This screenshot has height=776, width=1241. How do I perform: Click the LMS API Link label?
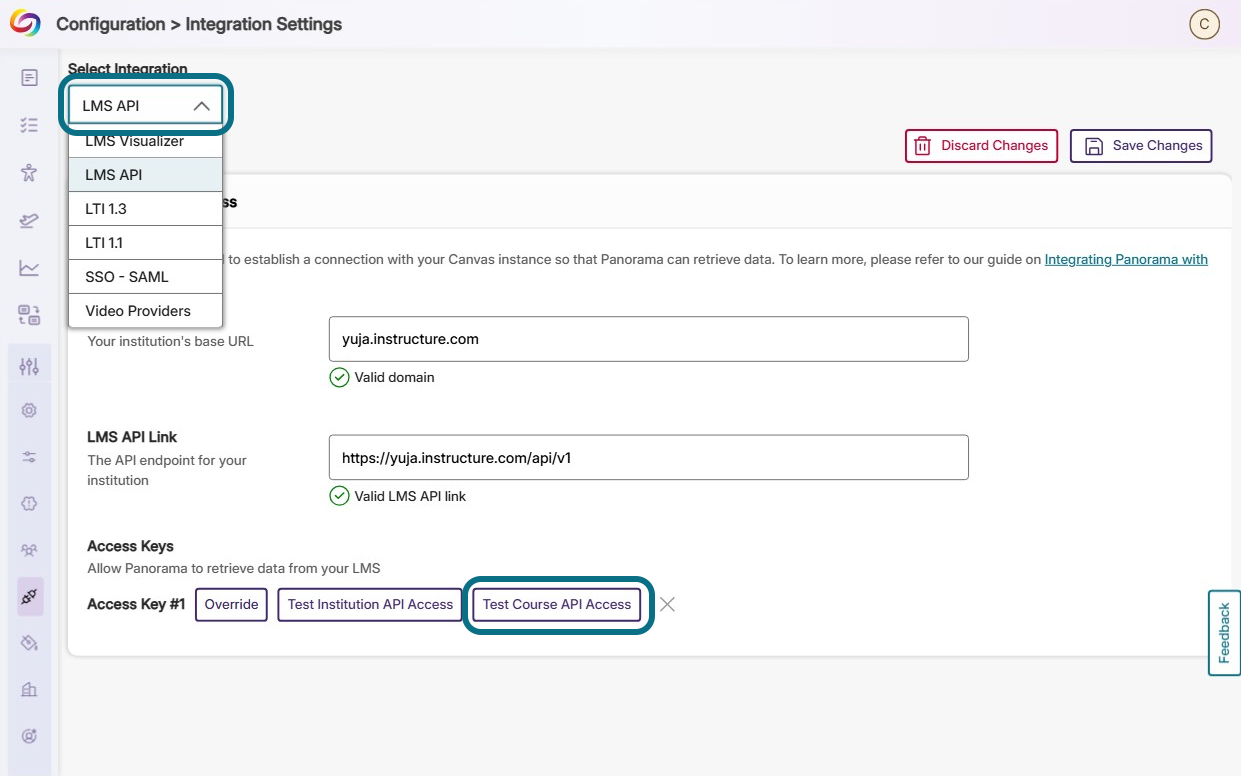132,437
